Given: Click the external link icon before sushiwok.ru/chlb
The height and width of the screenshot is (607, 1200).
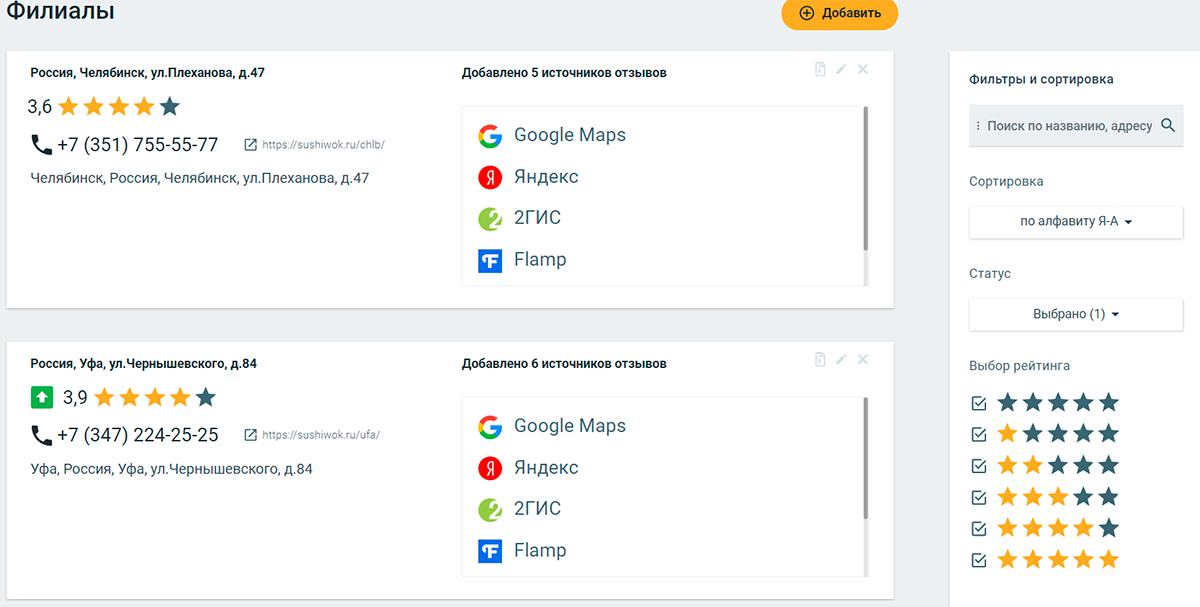Looking at the screenshot, I should [251, 145].
